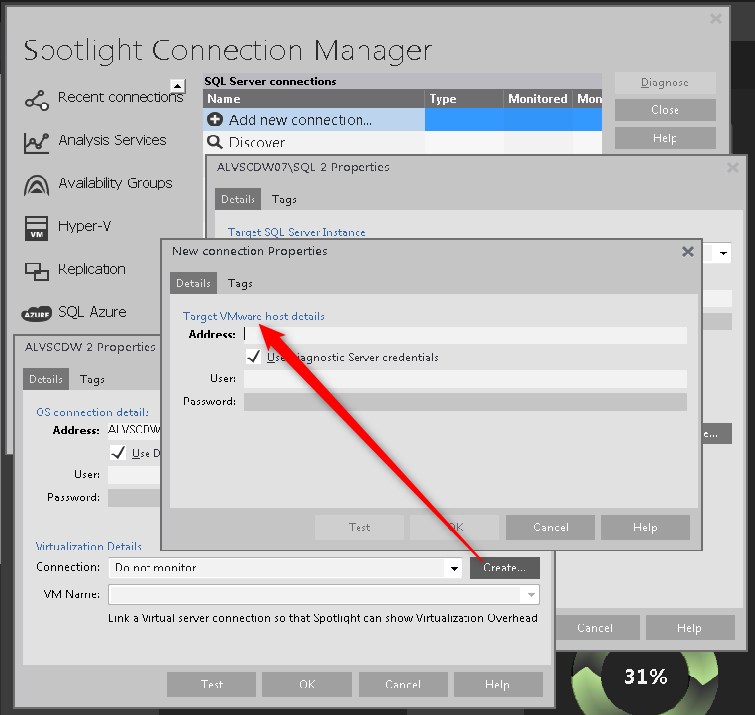This screenshot has width=755, height=715.
Task: Click the plus icon for Add new connection
Action: click(215, 120)
